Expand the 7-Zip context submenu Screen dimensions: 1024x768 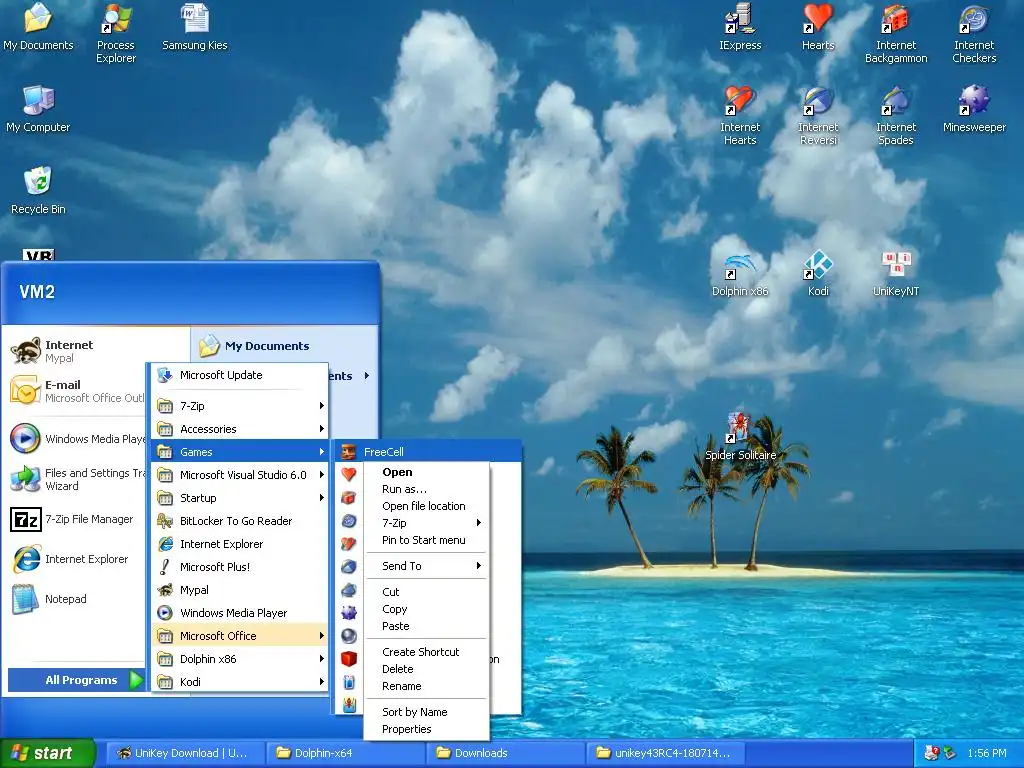426,522
